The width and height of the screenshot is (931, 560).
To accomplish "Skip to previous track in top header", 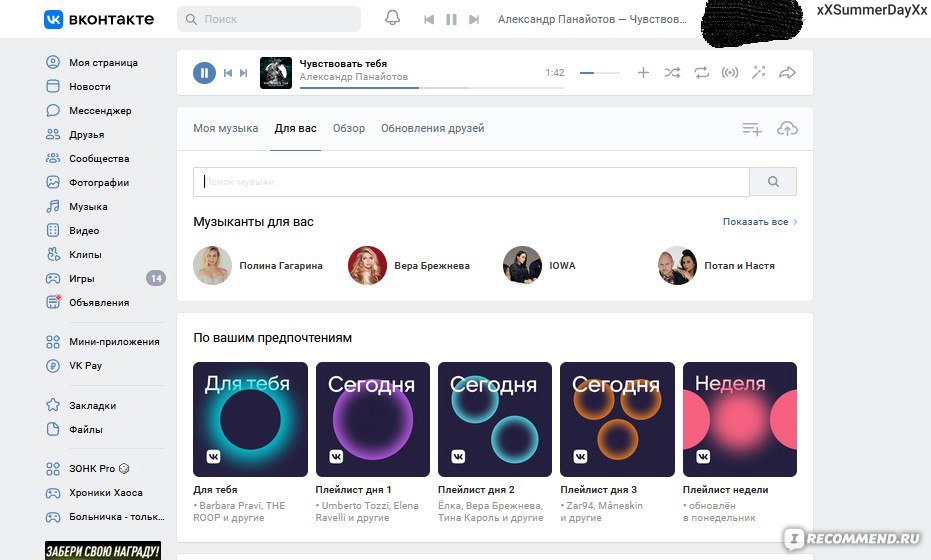I will pos(429,20).
